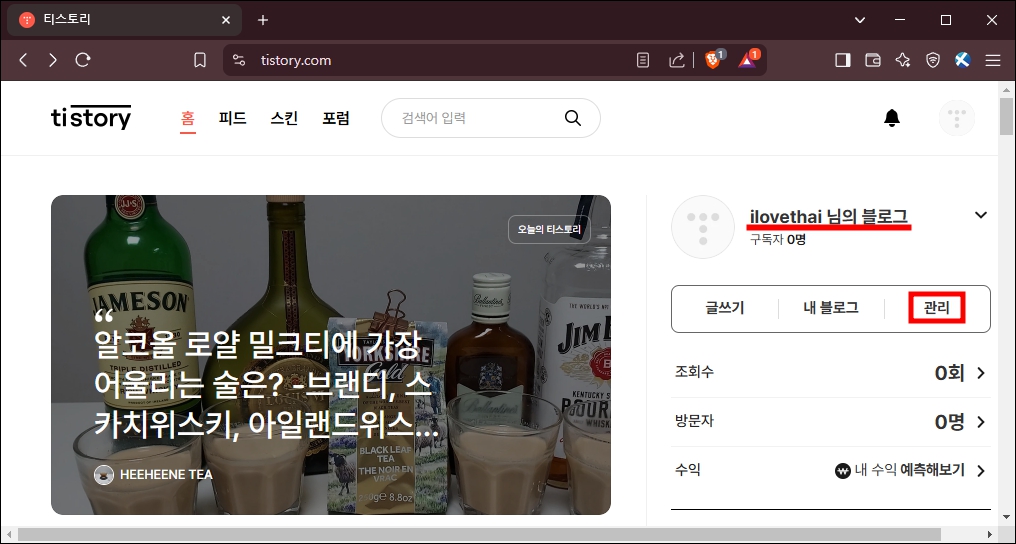Open the browser hamburger menu

click(x=993, y=60)
